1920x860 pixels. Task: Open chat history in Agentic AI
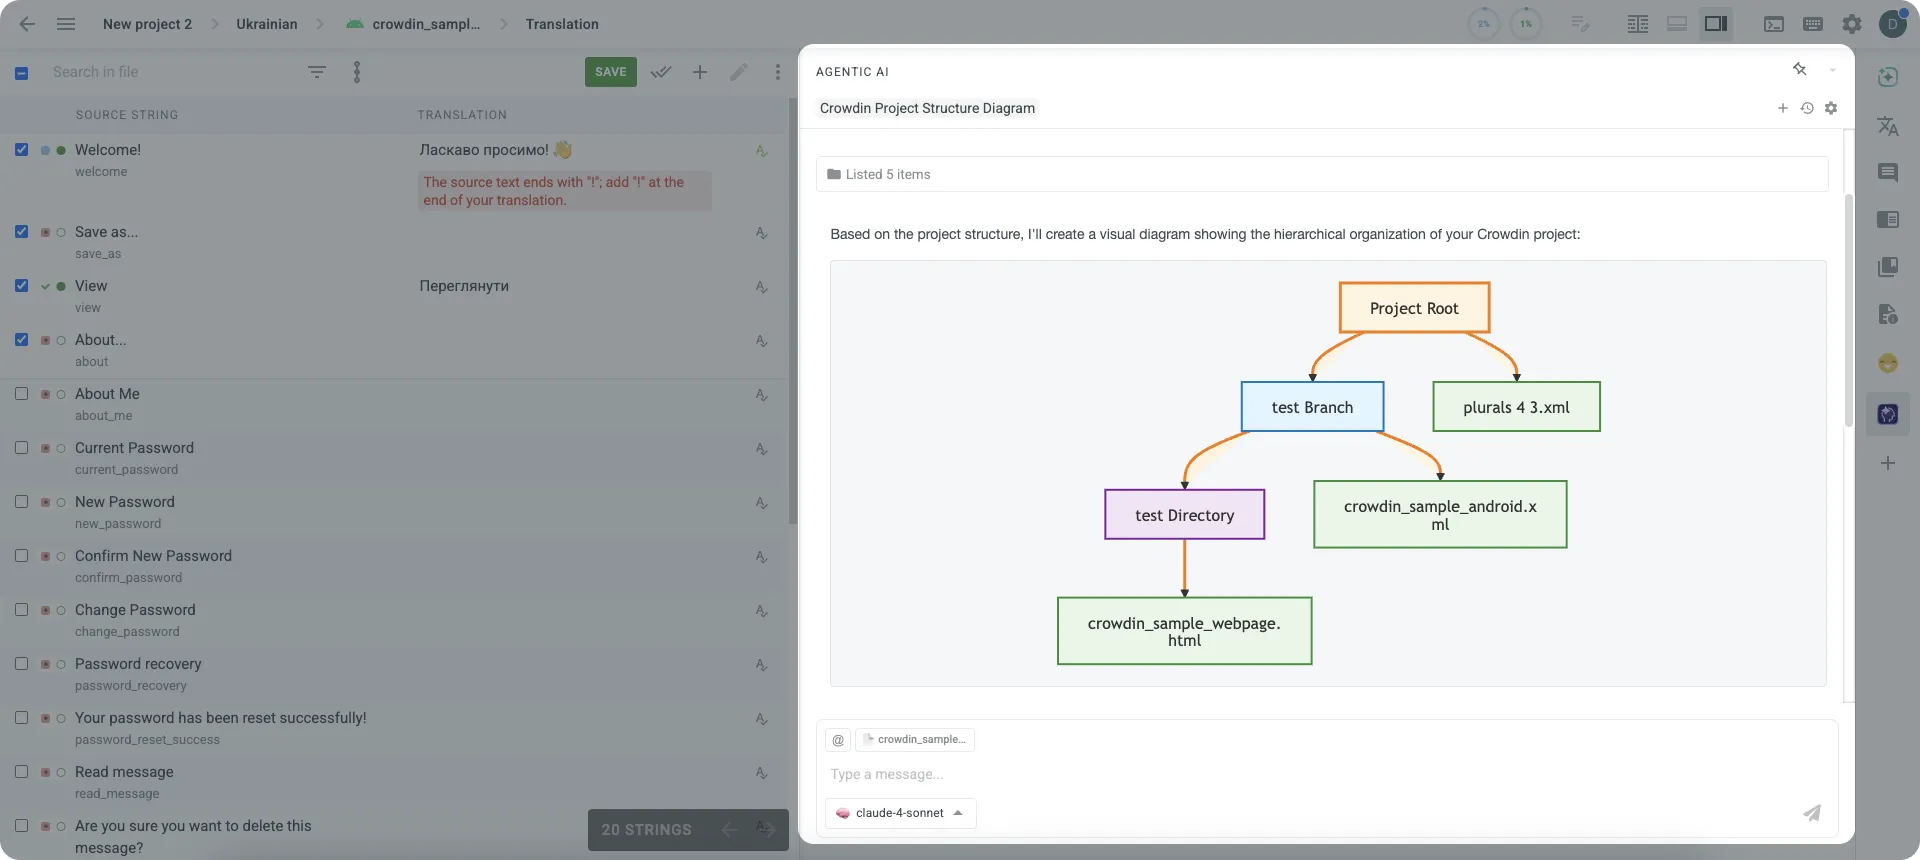pyautogui.click(x=1807, y=108)
